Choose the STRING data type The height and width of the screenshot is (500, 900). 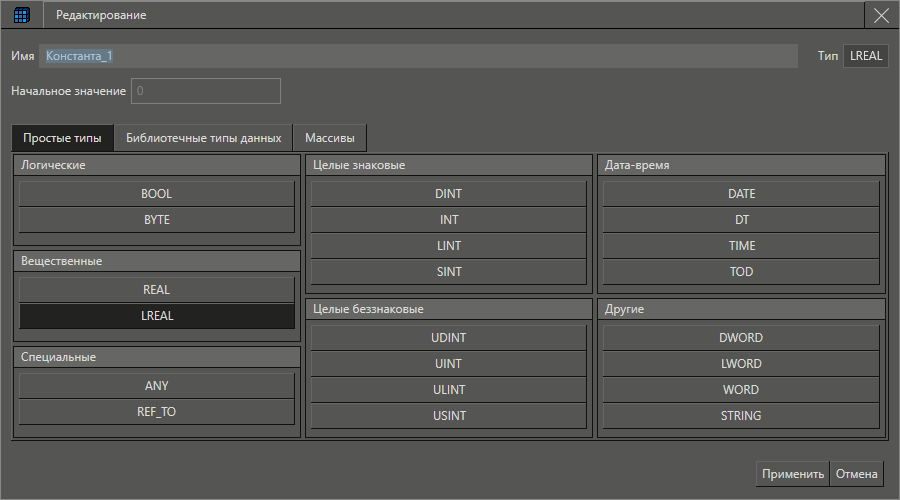click(x=741, y=416)
